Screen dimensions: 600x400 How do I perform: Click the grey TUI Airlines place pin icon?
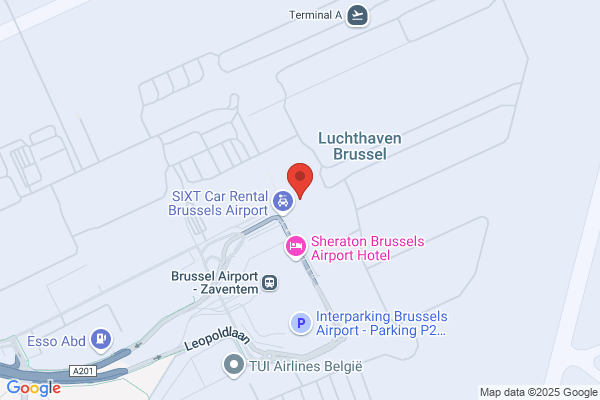pyautogui.click(x=234, y=365)
